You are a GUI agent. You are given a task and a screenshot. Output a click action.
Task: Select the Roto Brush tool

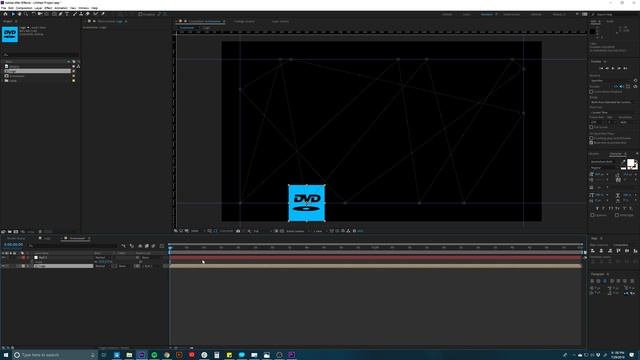[96, 14]
